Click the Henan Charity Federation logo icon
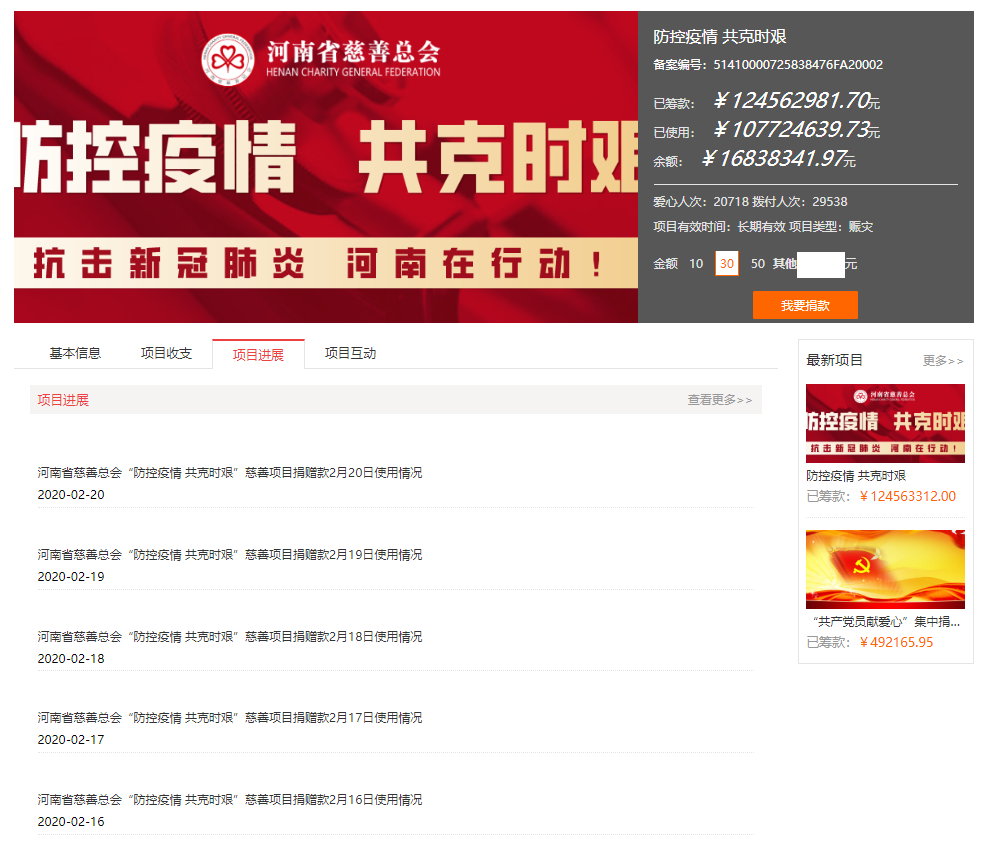Viewport: 992px width, 864px height. pos(228,60)
